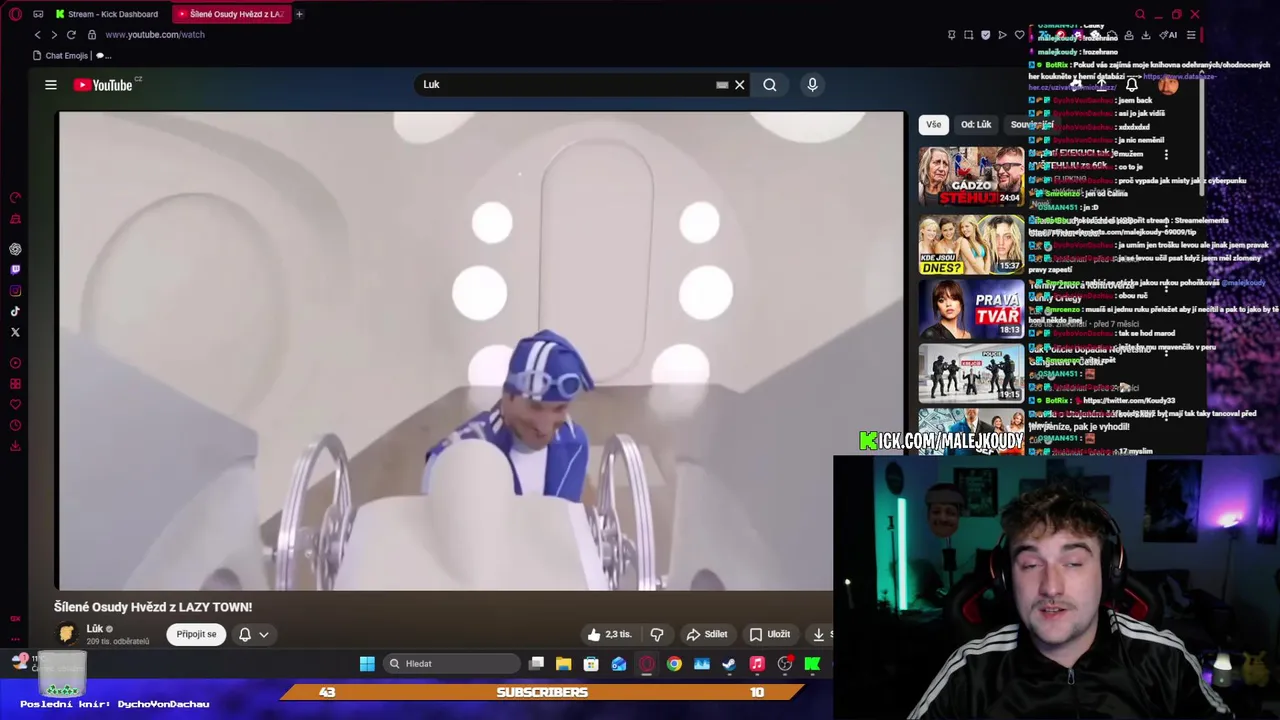Toggle the notification bell for Lůk
This screenshot has height=720, width=1280.
tap(245, 634)
